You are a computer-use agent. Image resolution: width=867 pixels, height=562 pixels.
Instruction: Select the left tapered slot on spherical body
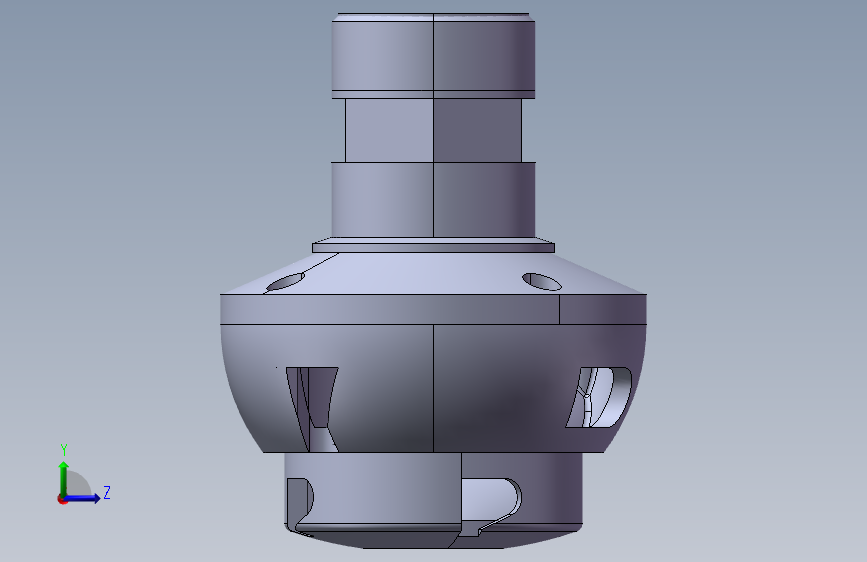[312, 409]
